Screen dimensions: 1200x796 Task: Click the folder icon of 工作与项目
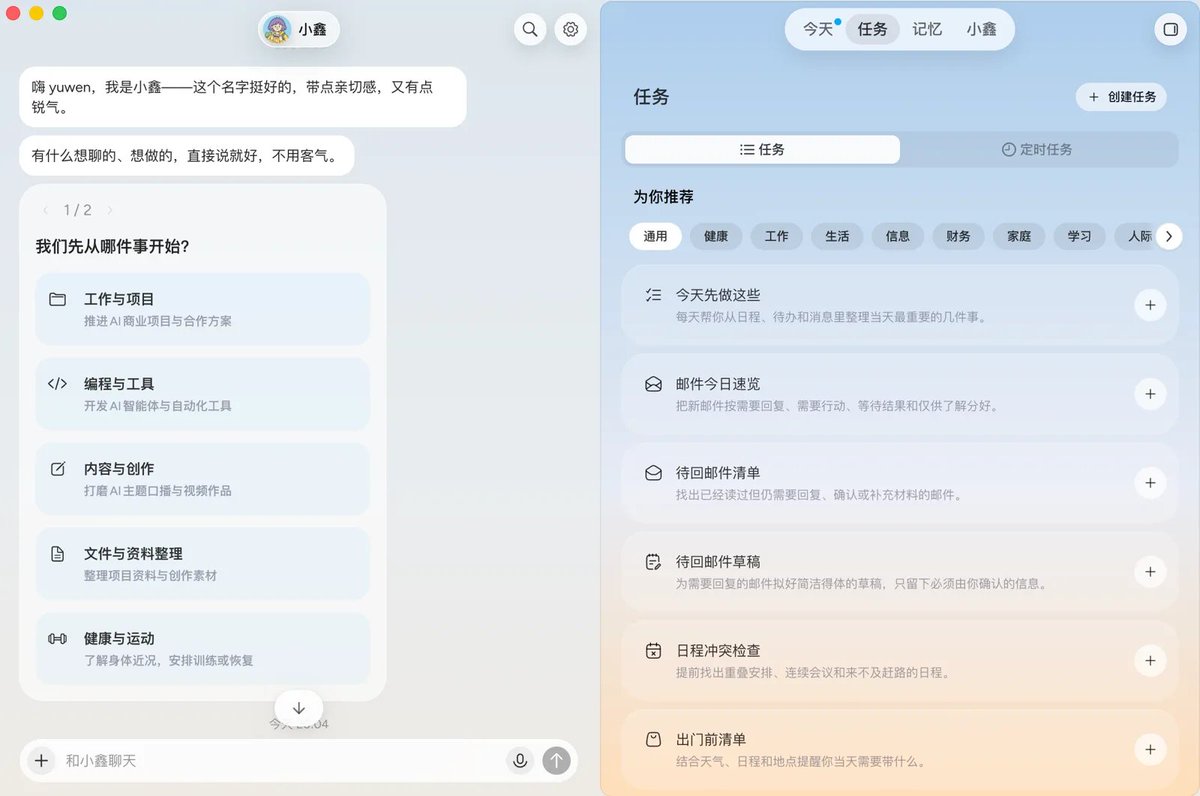[x=57, y=299]
